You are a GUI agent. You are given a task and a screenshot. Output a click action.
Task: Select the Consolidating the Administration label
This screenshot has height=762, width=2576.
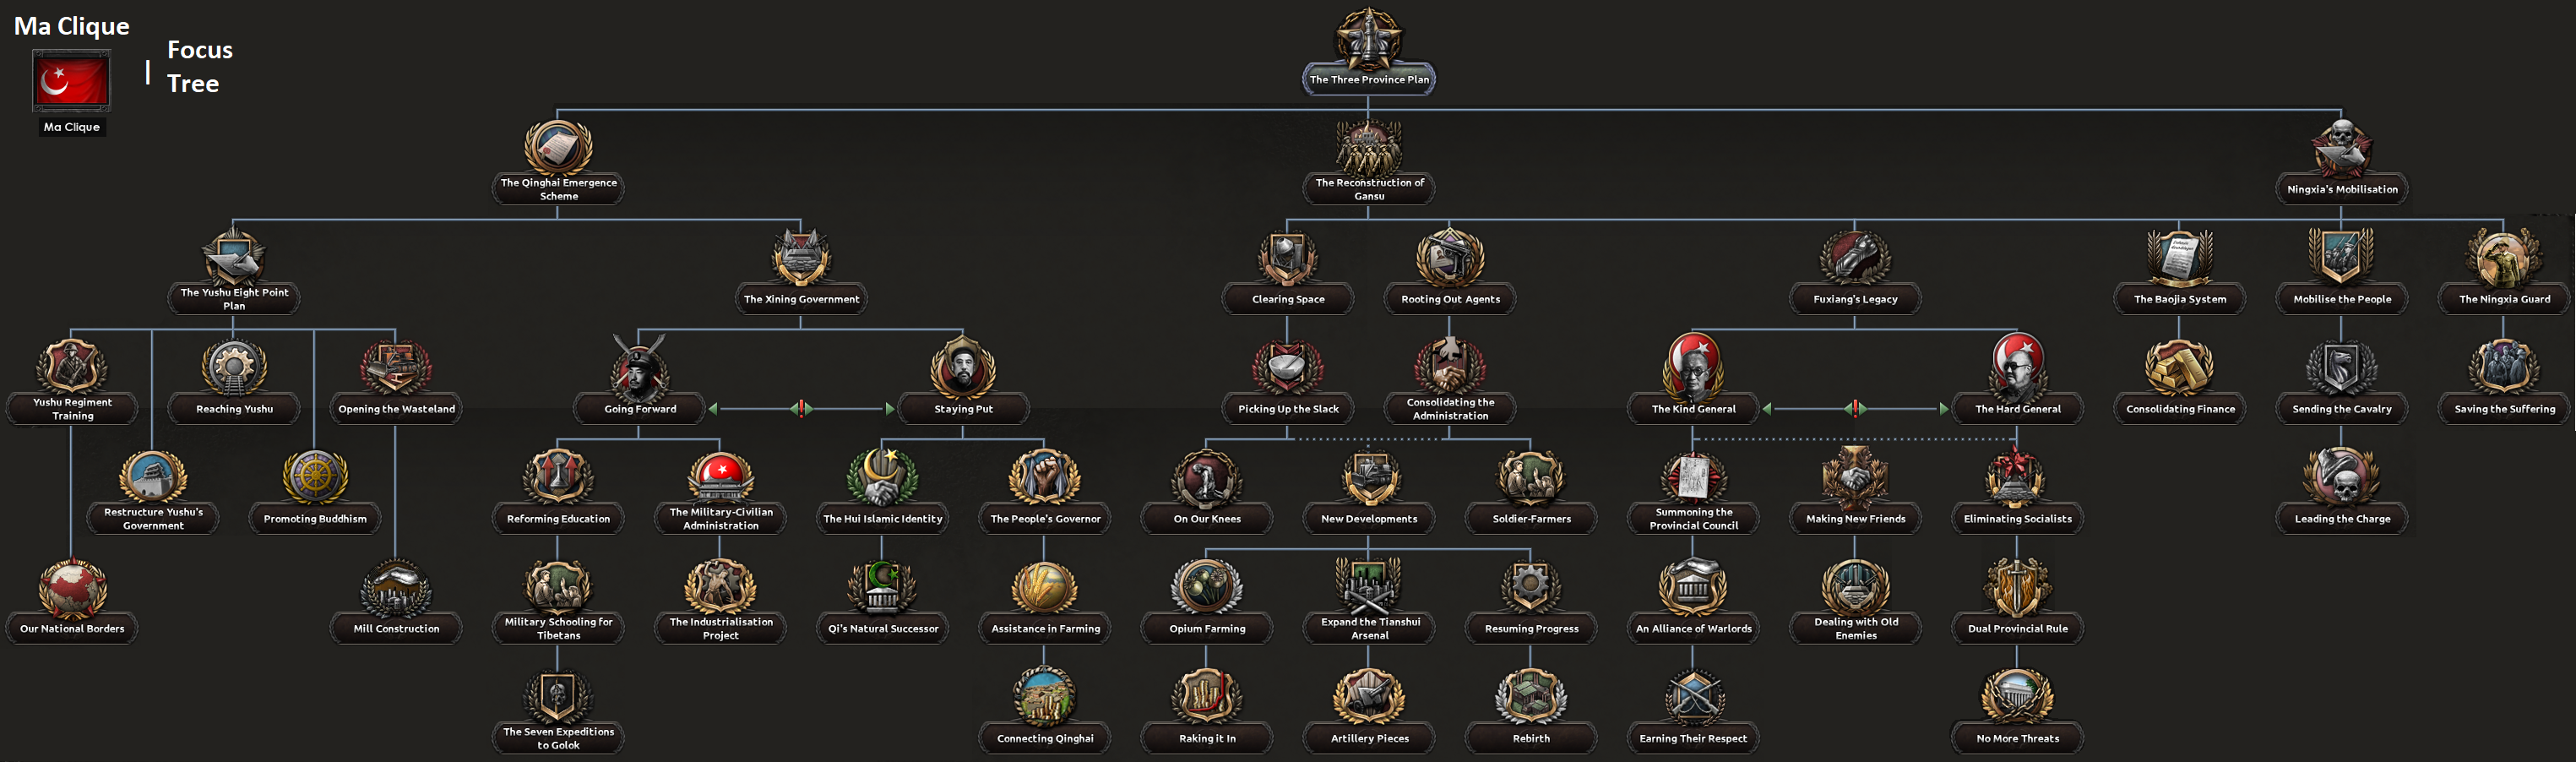click(x=1450, y=409)
